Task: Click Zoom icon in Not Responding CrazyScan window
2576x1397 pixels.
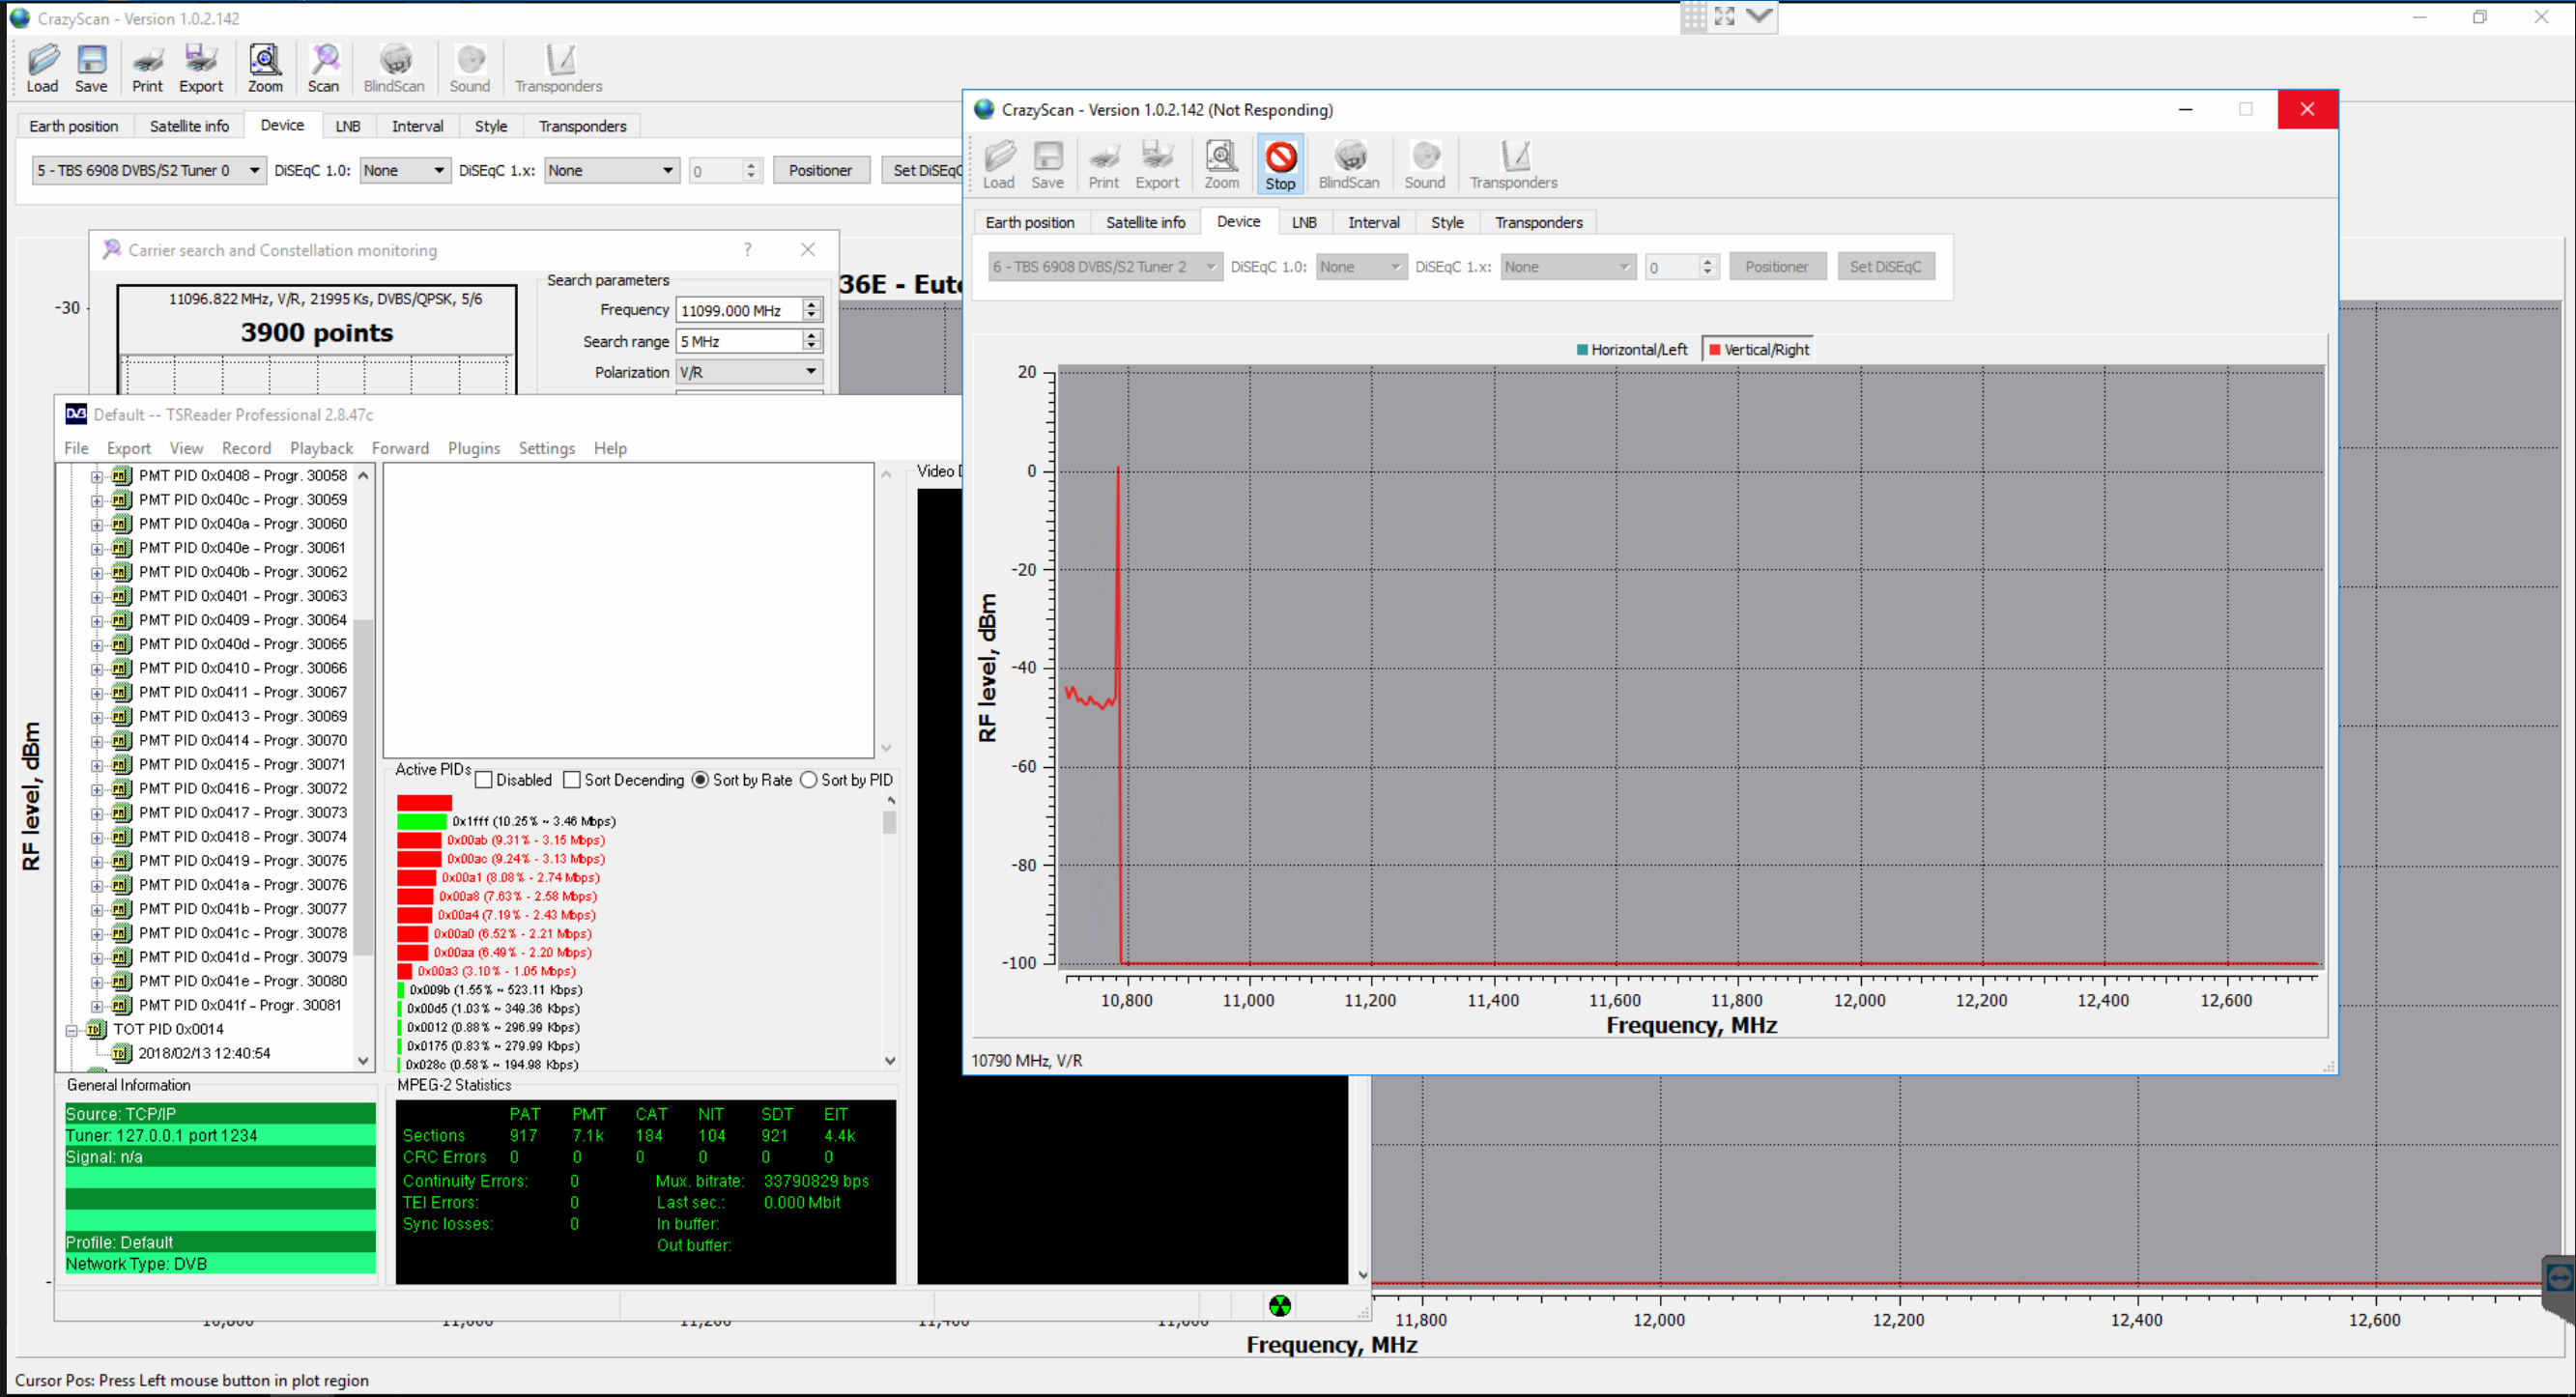Action: [x=1221, y=165]
